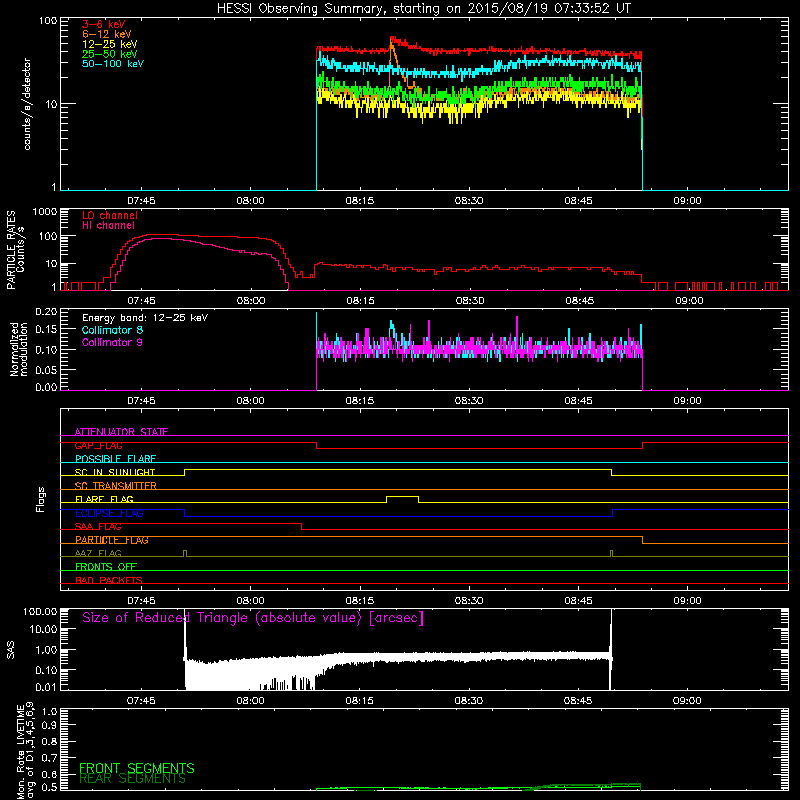This screenshot has height=800, width=800.
Task: Select the Collimator 9 legend label
Action: [x=112, y=342]
